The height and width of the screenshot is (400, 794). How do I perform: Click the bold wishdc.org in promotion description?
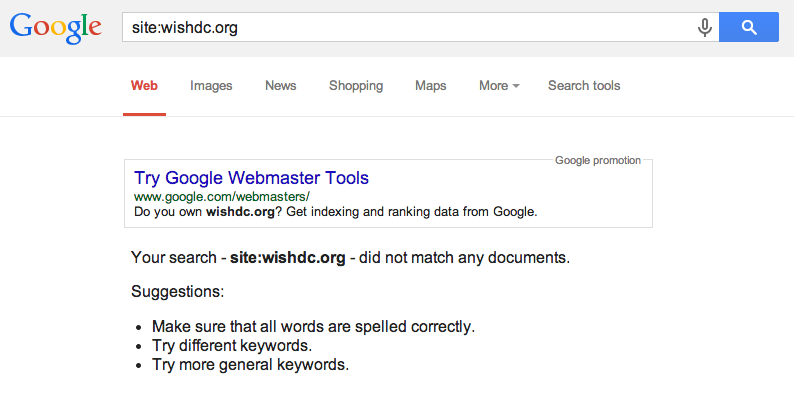coord(240,212)
